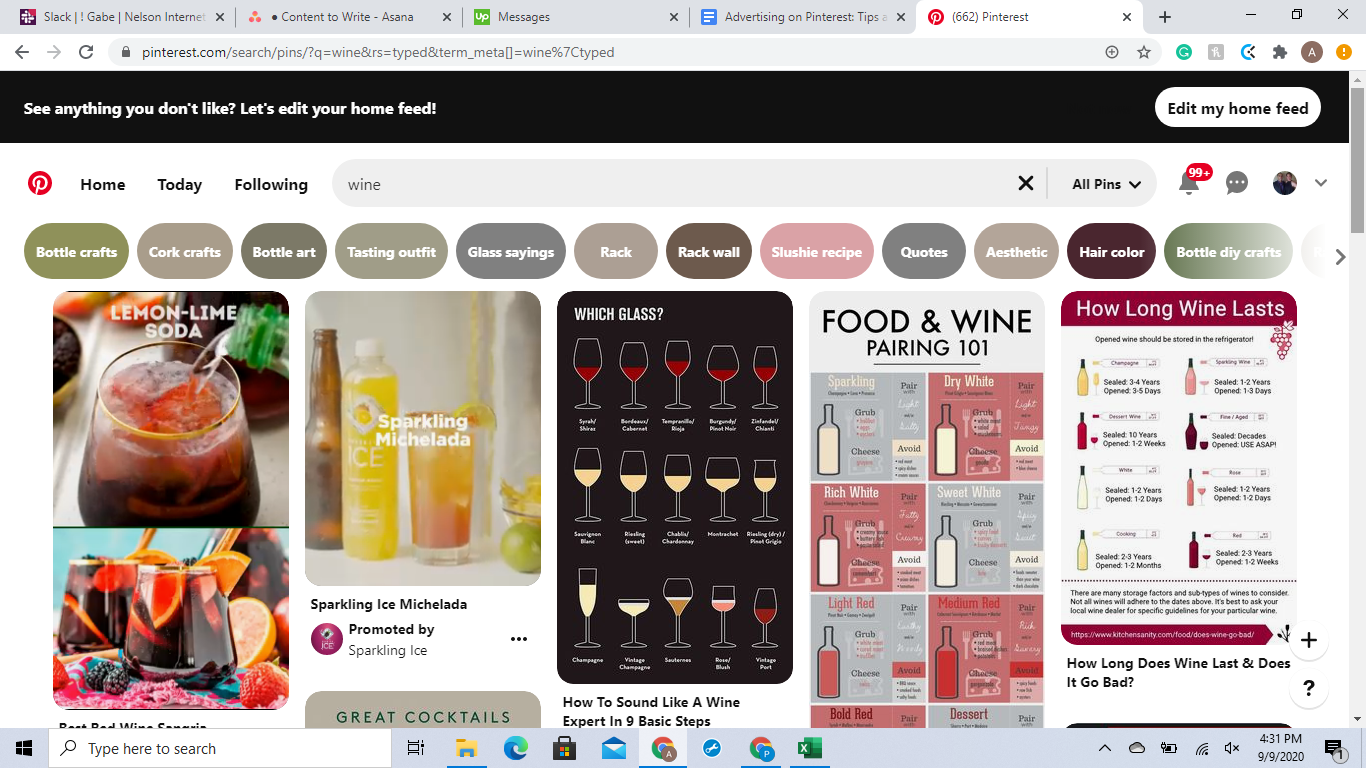1366x768 pixels.
Task: Open the messages speech bubble icon
Action: pyautogui.click(x=1237, y=183)
